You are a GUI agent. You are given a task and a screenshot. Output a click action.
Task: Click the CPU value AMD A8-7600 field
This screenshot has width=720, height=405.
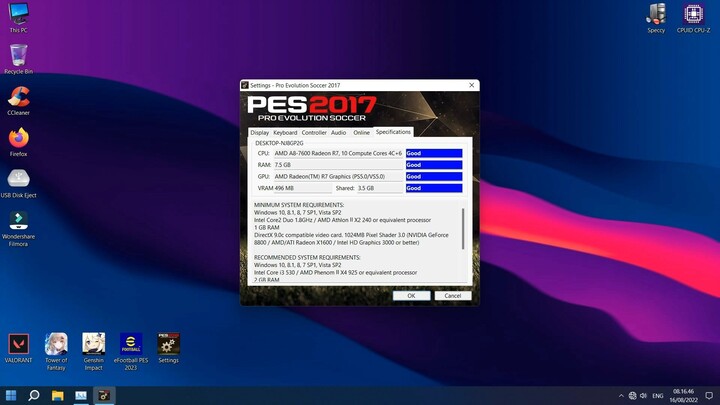pos(338,153)
